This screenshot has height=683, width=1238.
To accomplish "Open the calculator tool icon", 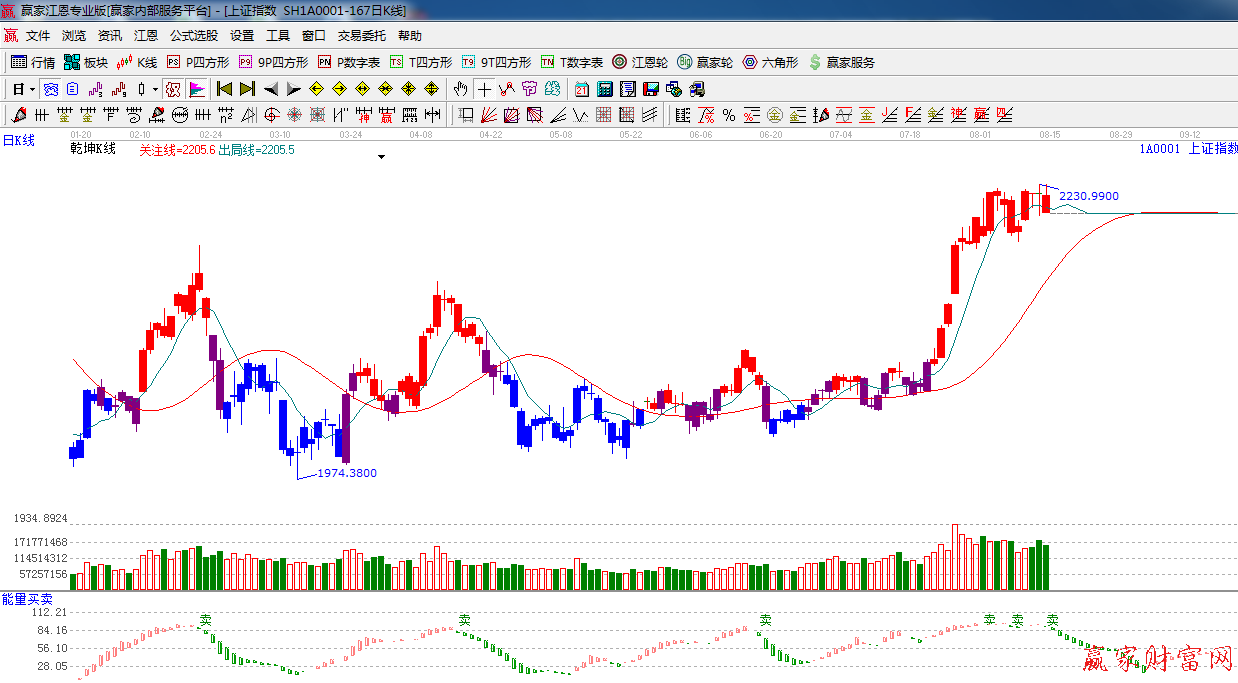I will pos(604,89).
